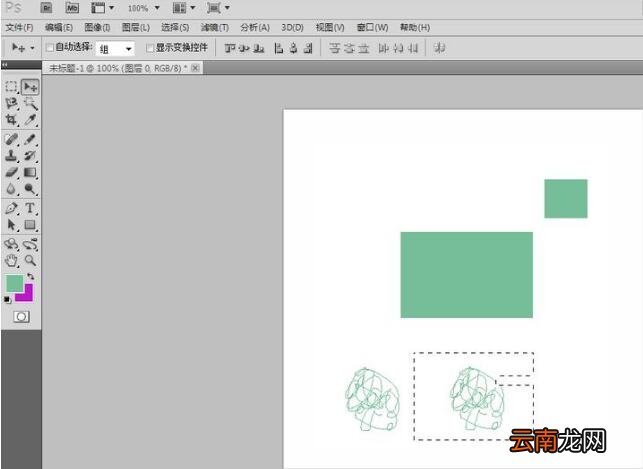
Task: Select the Spot Healing Brush tool
Action: 11,139
